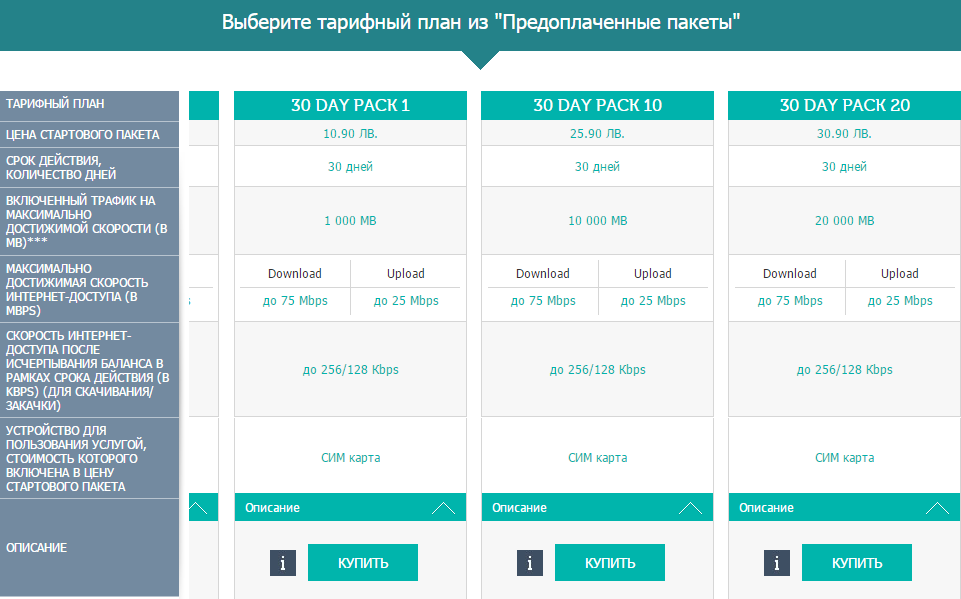Click info icon for 30 Day Pack 1
Screen dimensions: 961x599
283,563
